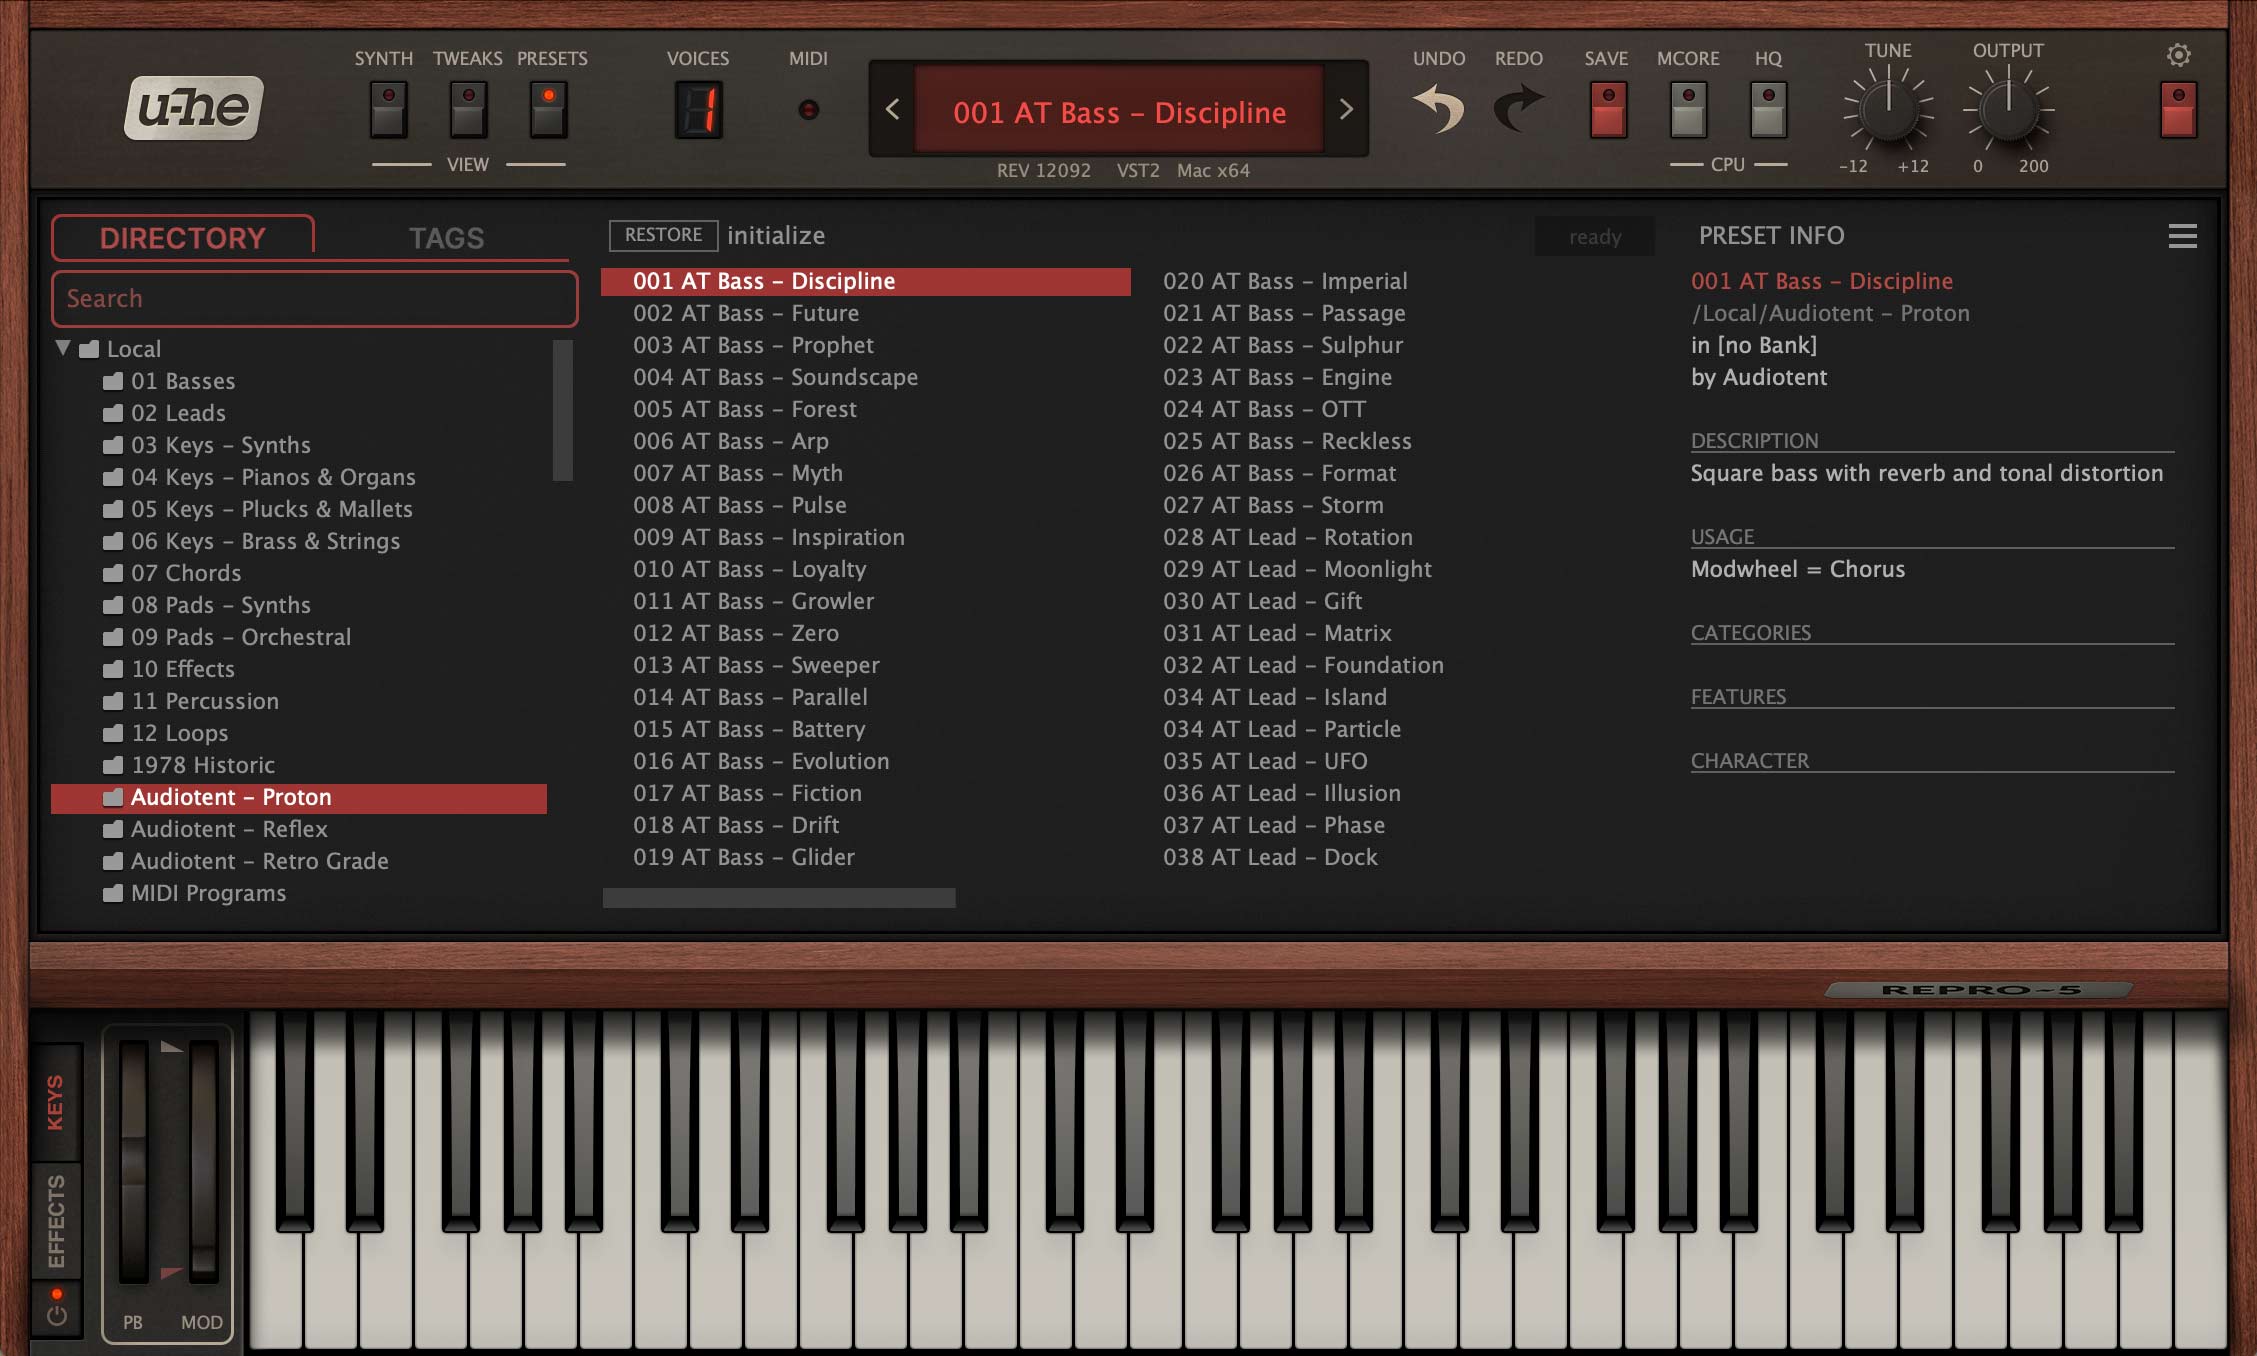
Task: Click the TUNE knob
Action: tap(1887, 109)
